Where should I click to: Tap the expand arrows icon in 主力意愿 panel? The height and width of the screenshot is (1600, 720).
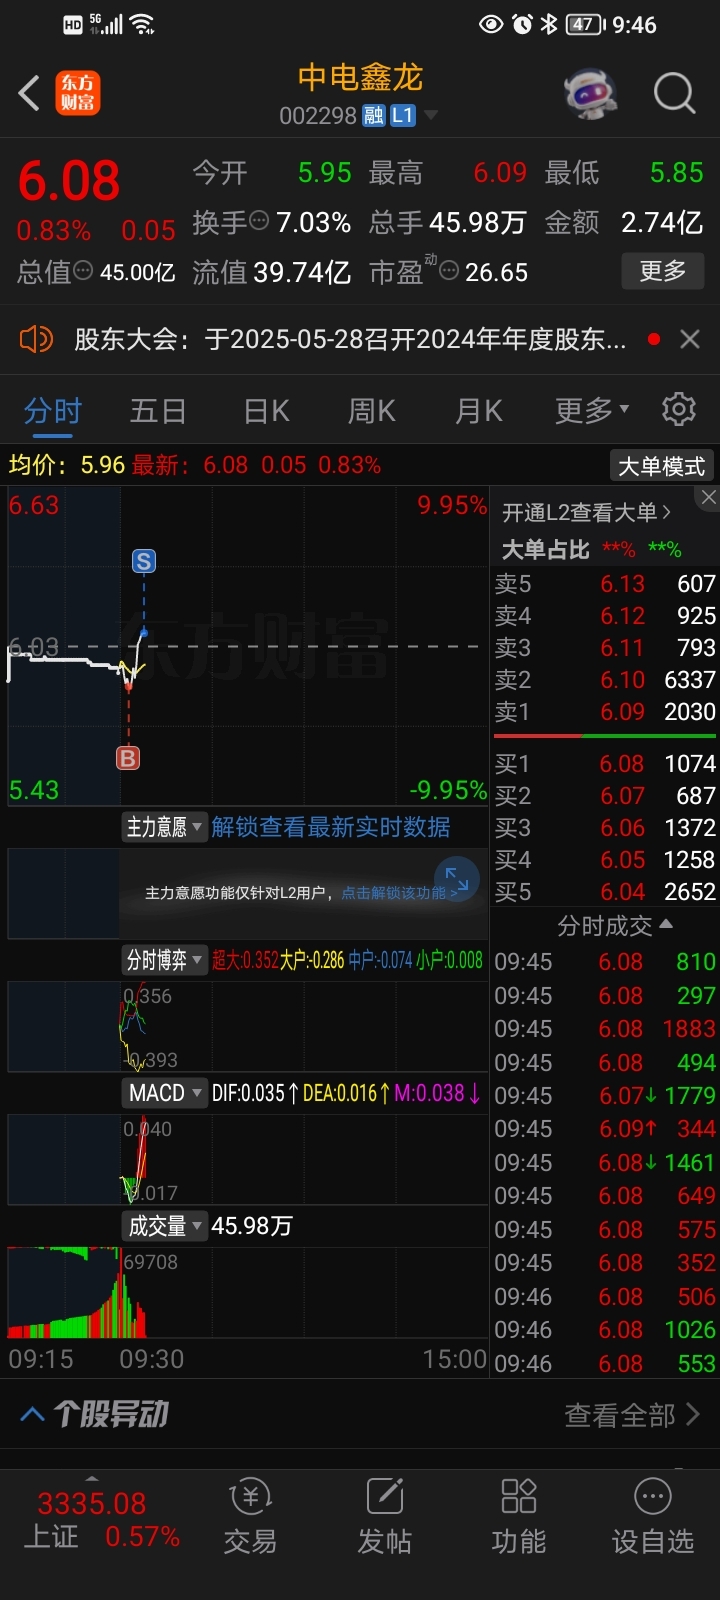pos(457,879)
